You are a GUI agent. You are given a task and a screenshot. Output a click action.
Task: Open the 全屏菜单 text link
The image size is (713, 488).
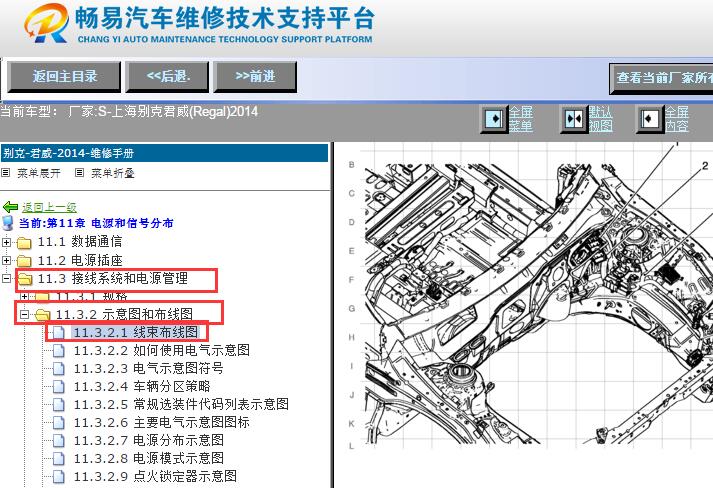[521, 119]
